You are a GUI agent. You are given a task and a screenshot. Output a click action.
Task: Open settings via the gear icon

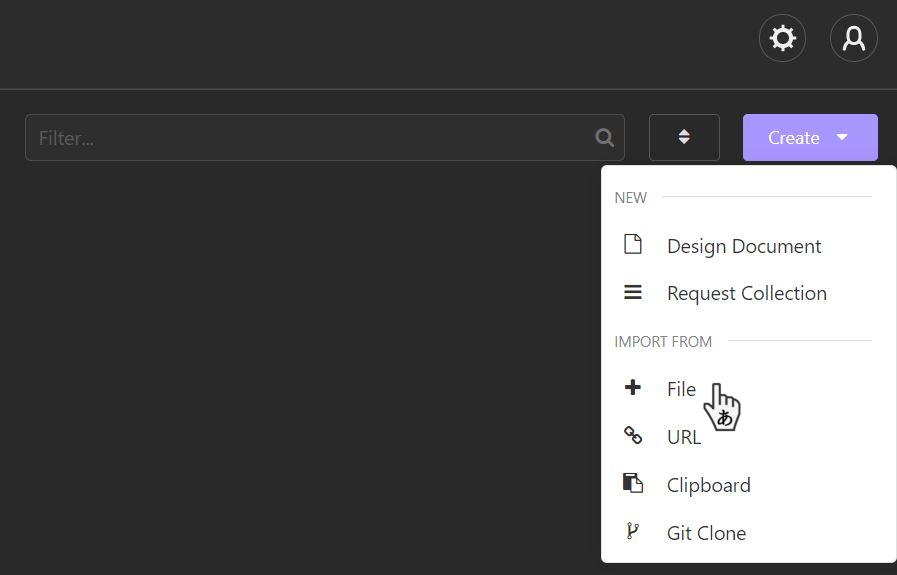click(782, 38)
